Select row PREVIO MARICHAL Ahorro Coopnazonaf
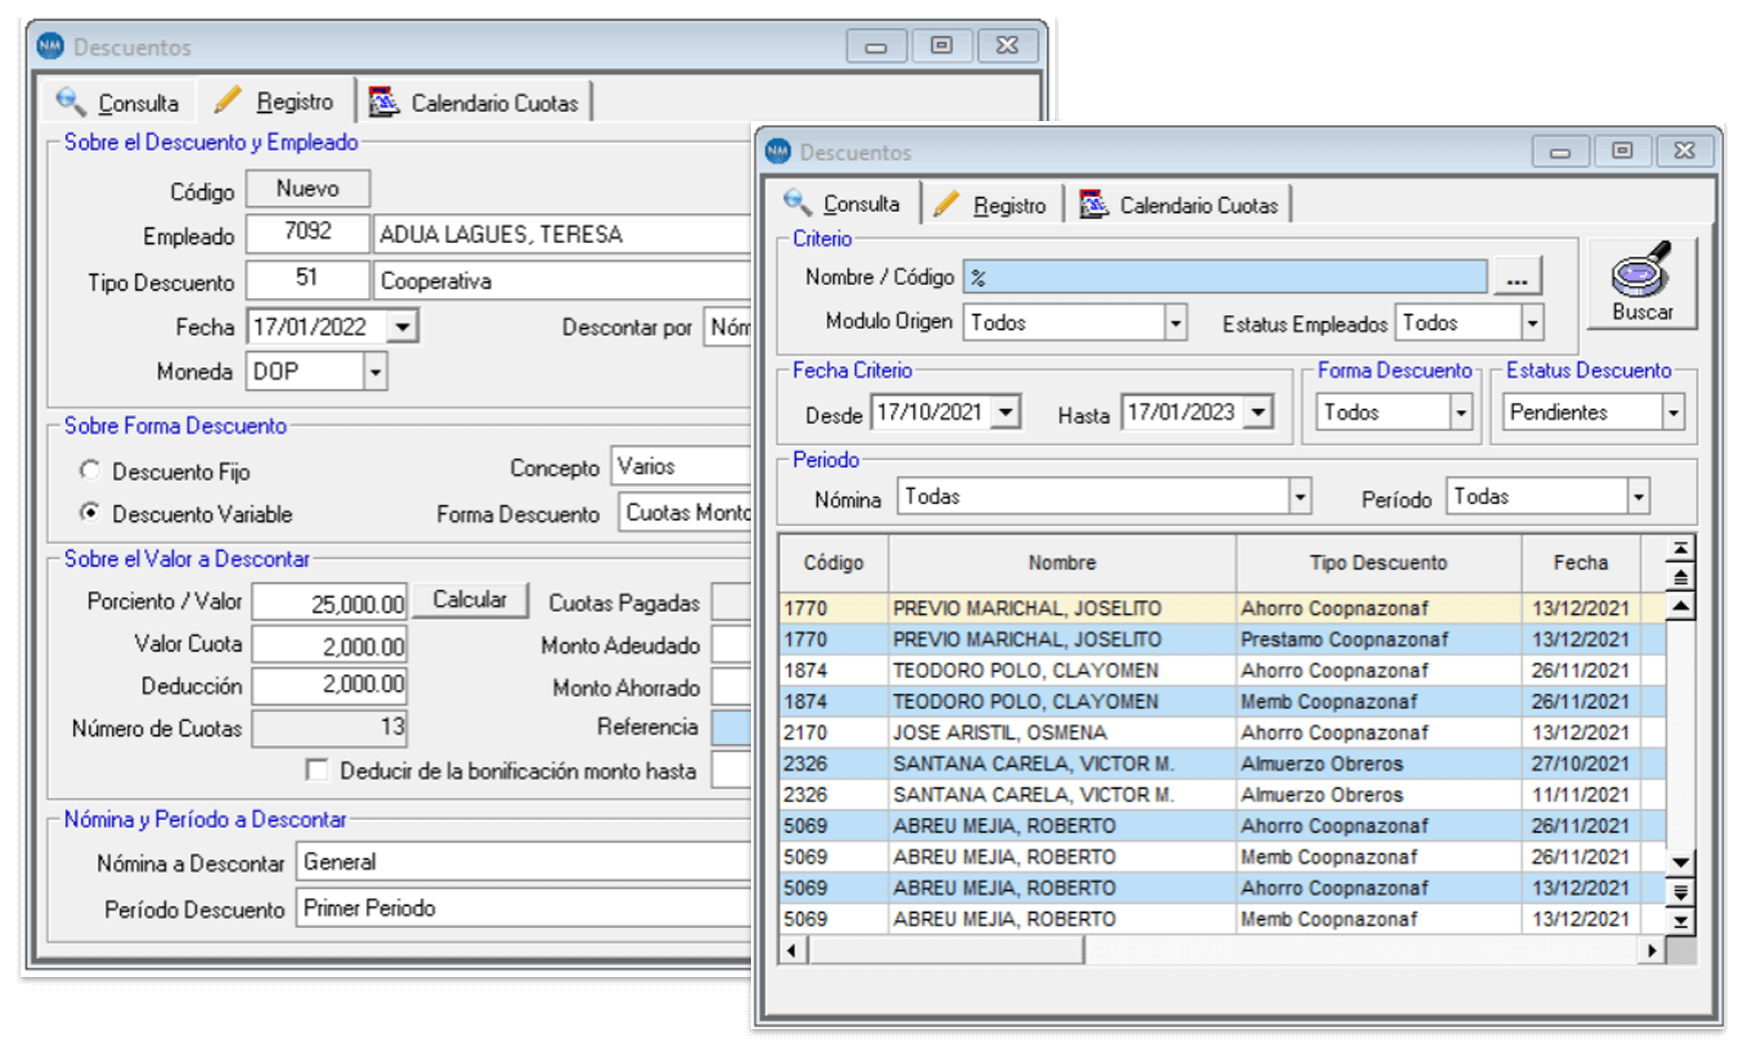 click(x=1222, y=608)
